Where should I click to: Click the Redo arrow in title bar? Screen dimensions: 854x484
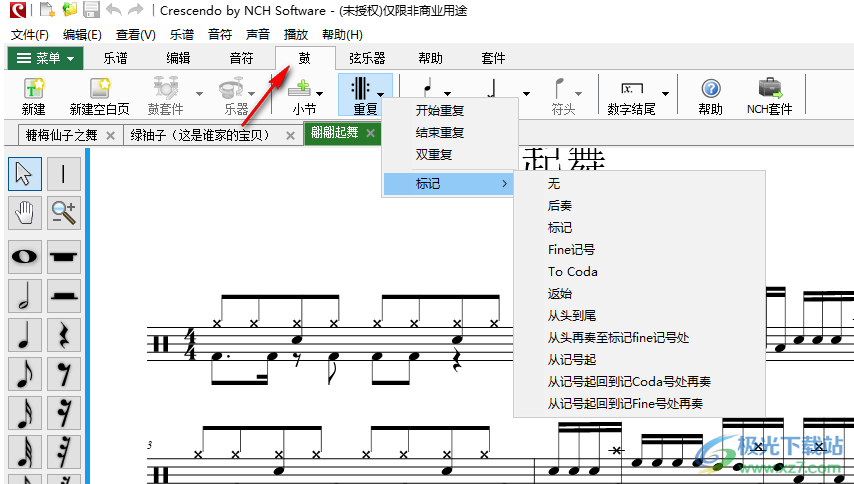[x=135, y=9]
